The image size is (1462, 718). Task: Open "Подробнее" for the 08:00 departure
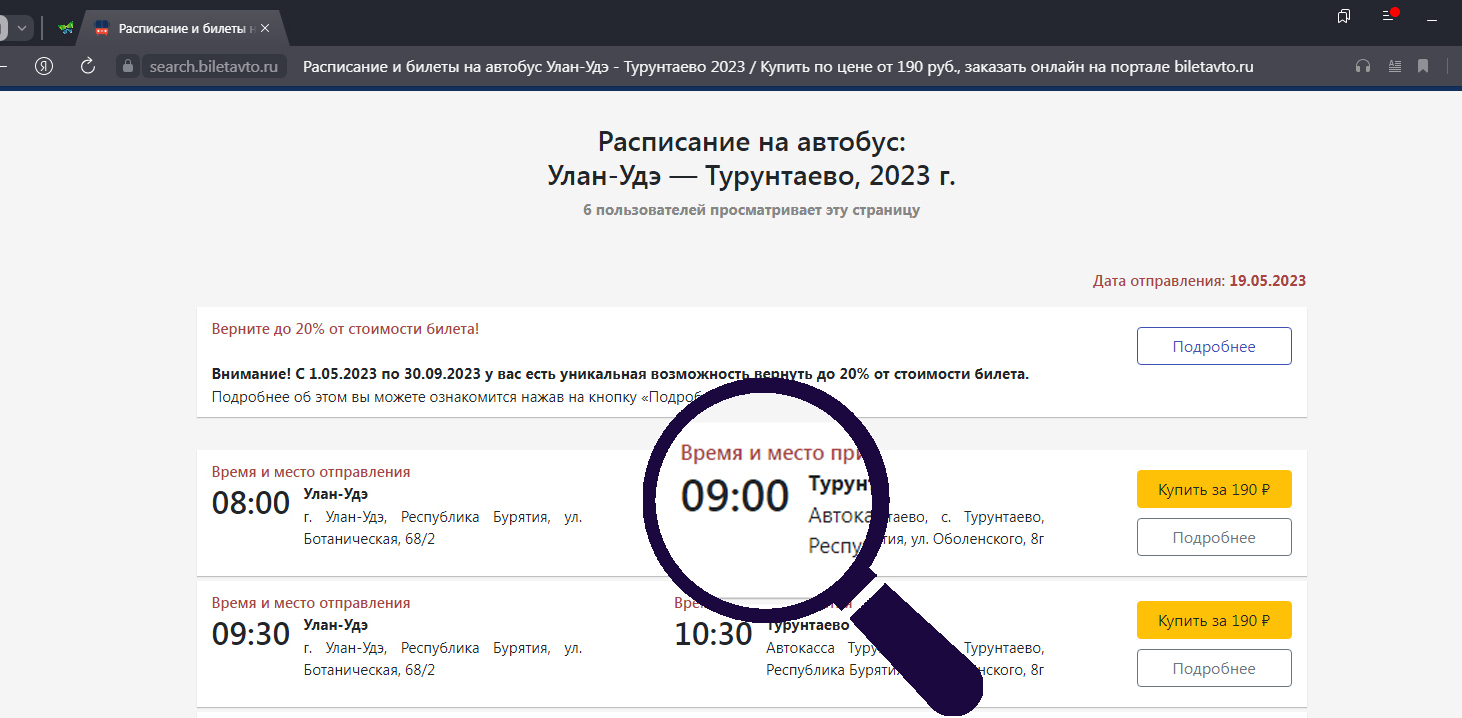pyautogui.click(x=1214, y=537)
